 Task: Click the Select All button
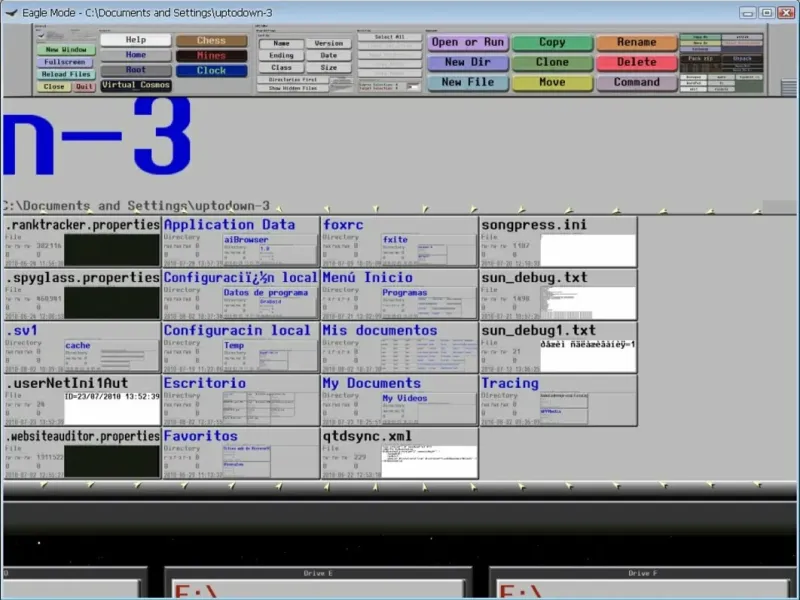click(390, 37)
